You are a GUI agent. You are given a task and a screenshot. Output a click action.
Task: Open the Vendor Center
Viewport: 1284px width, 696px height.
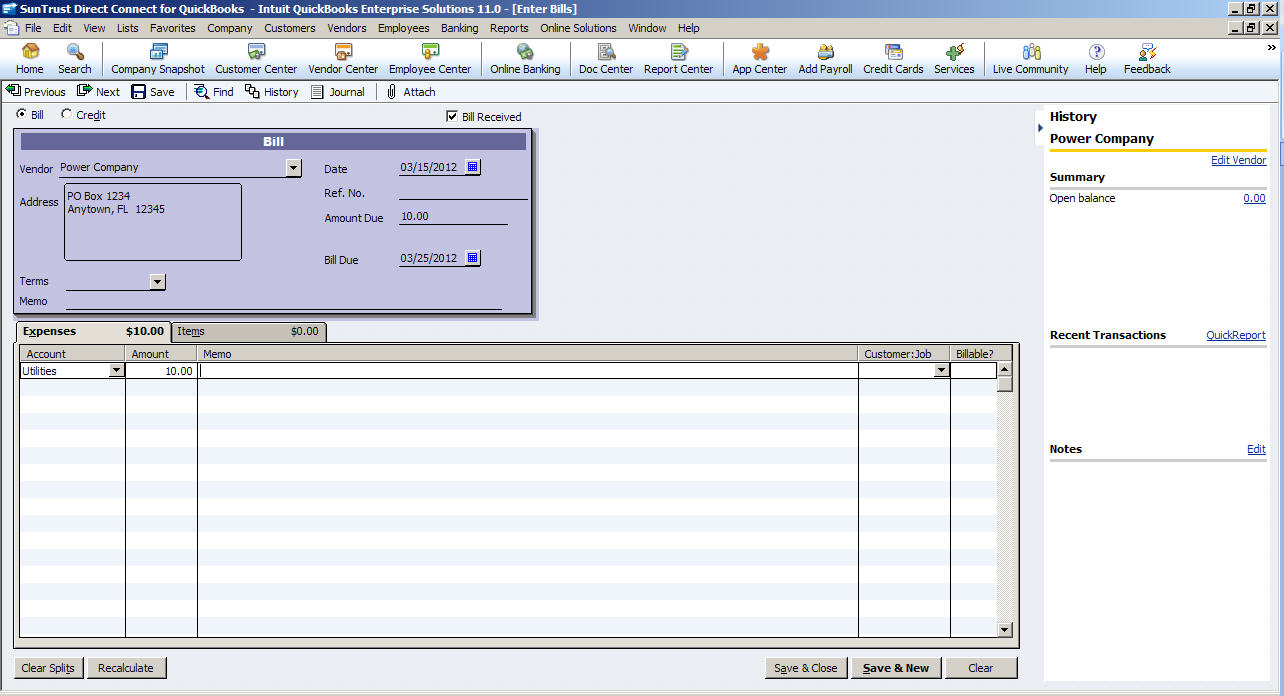pyautogui.click(x=343, y=59)
